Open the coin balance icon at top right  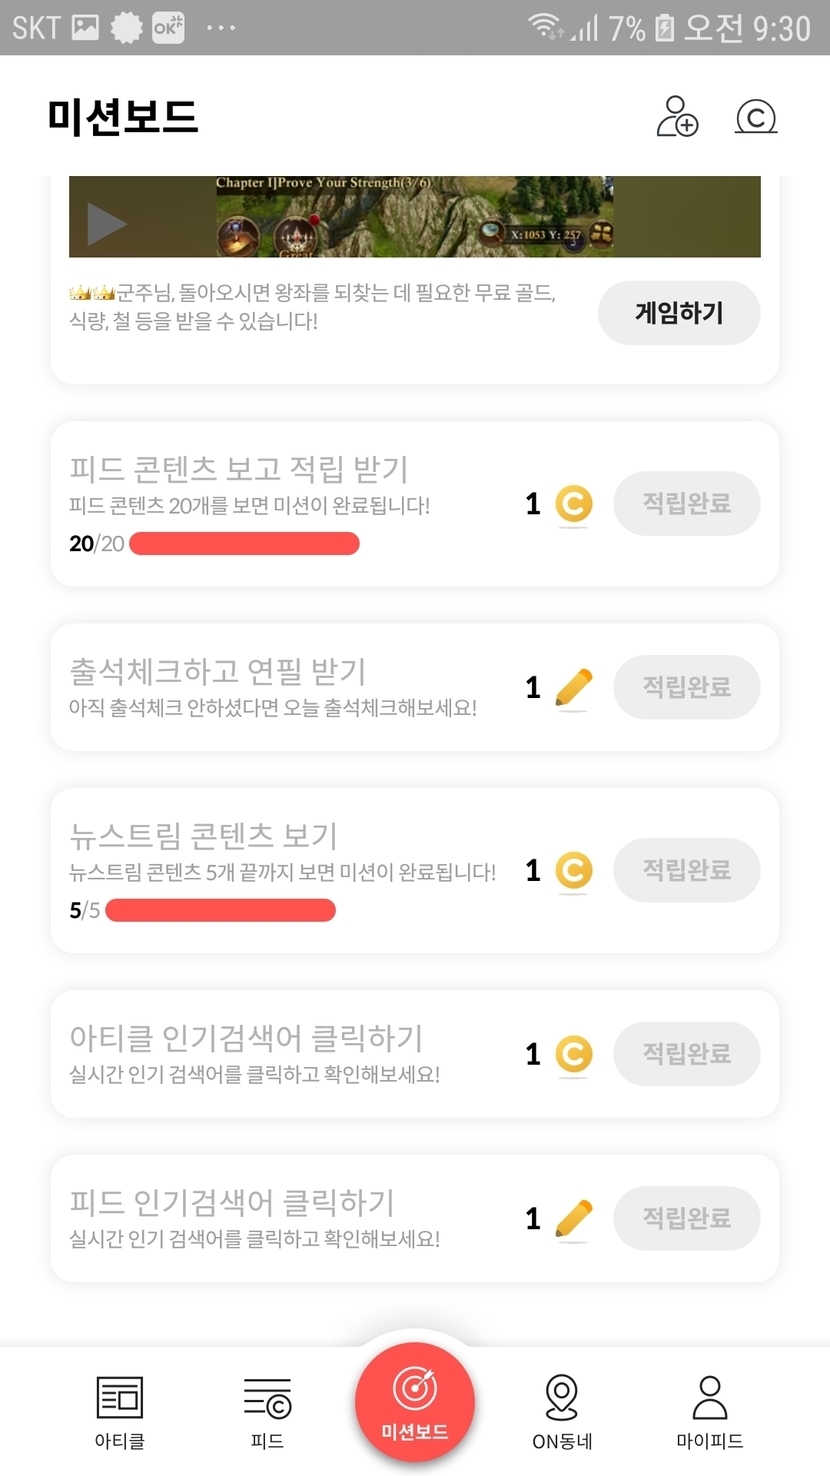(756, 116)
